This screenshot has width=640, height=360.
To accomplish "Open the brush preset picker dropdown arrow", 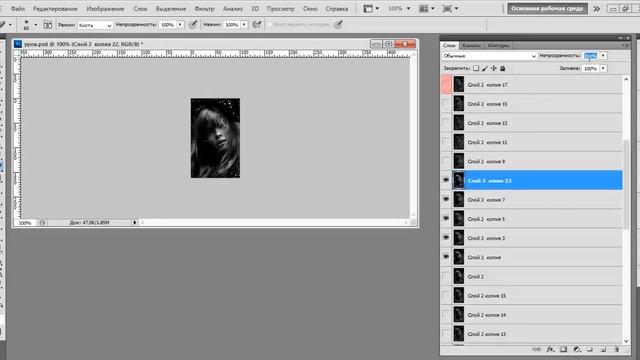I will point(36,25).
